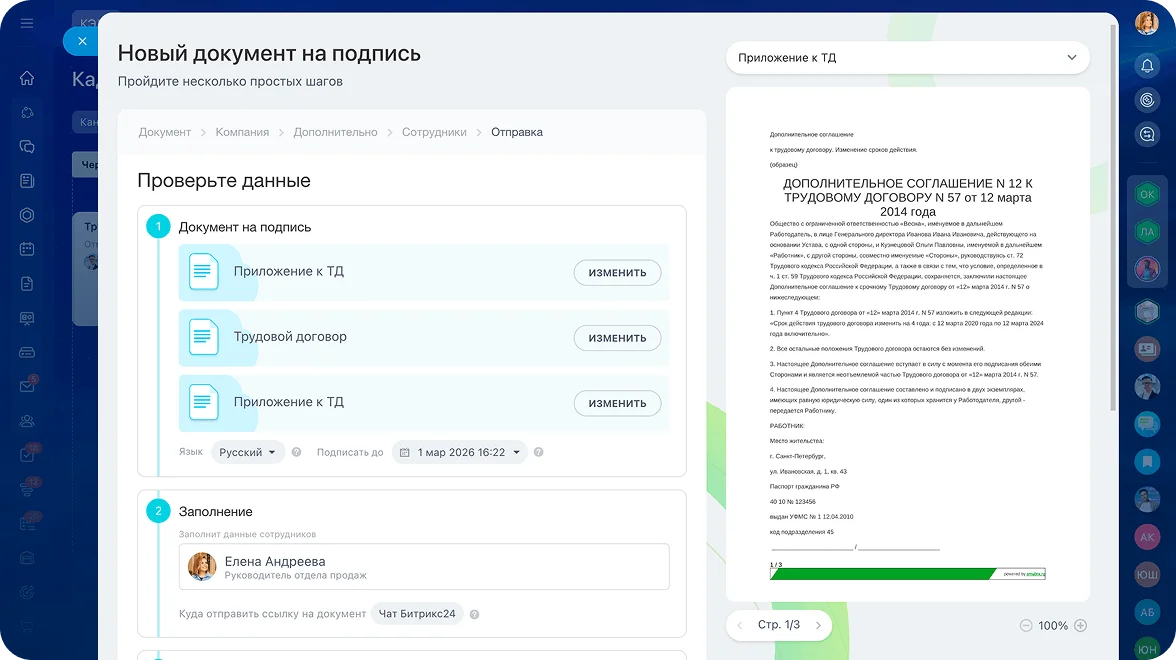Image resolution: width=1176 pixels, height=660 pixels.
Task: Open the shopping cart icon in left sidebar
Action: coord(27,627)
